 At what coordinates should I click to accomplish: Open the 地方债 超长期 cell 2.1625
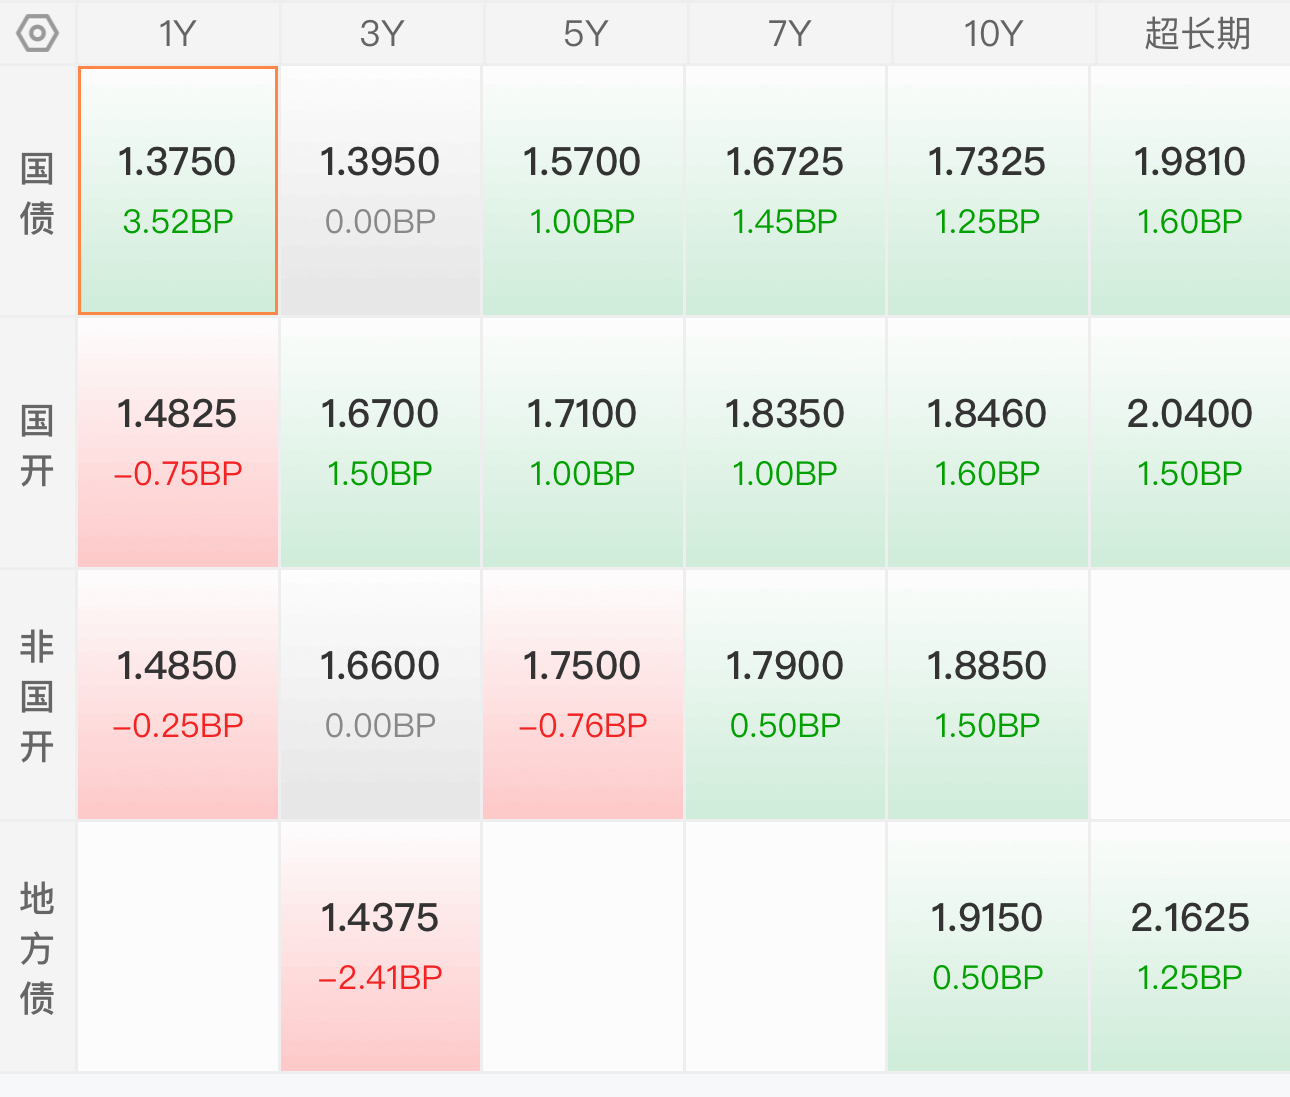pyautogui.click(x=1190, y=947)
